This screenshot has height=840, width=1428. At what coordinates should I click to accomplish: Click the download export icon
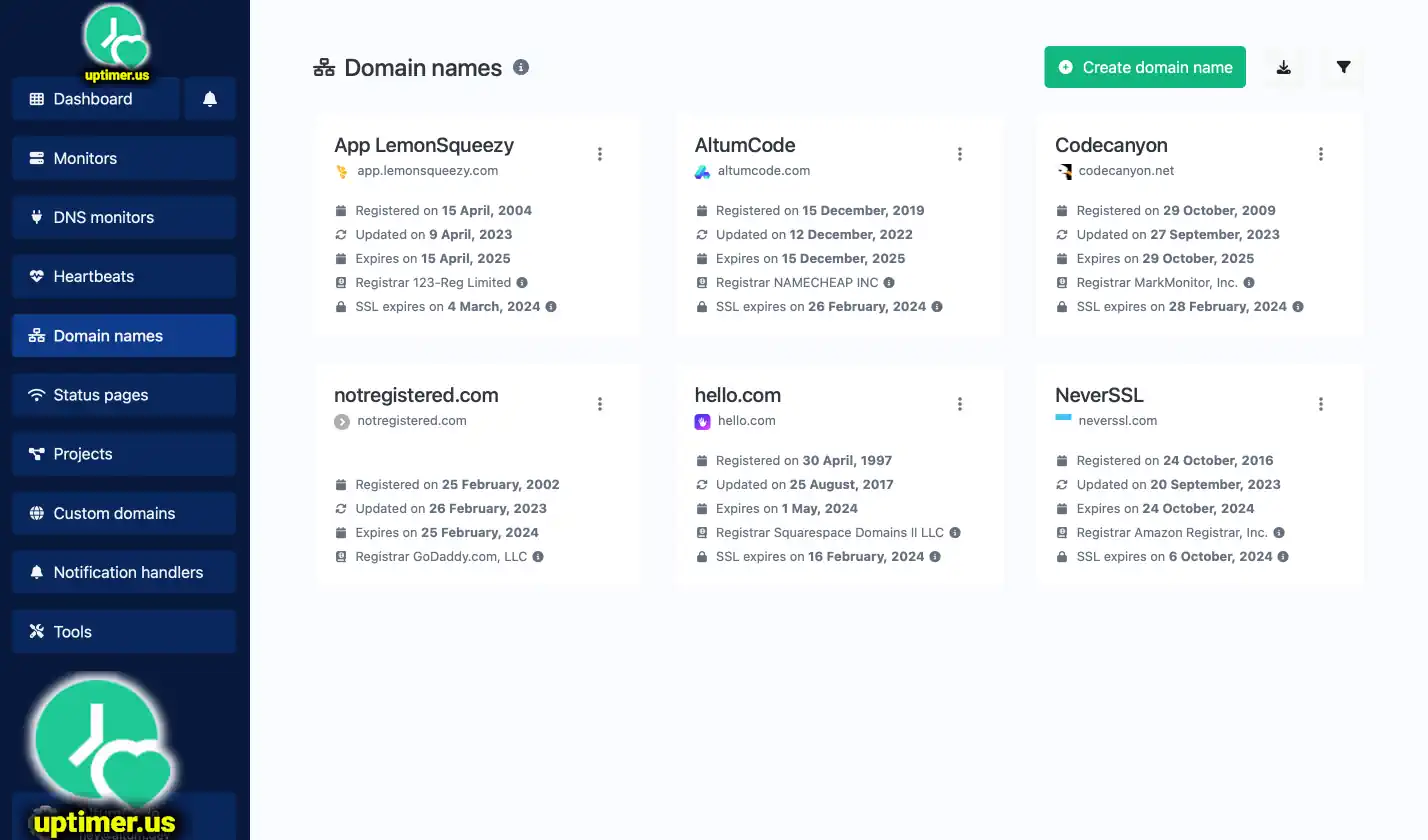(1284, 67)
